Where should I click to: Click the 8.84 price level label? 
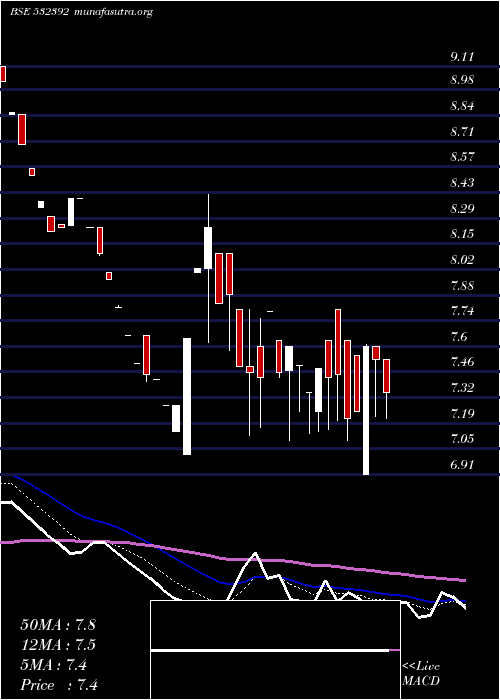[462, 106]
